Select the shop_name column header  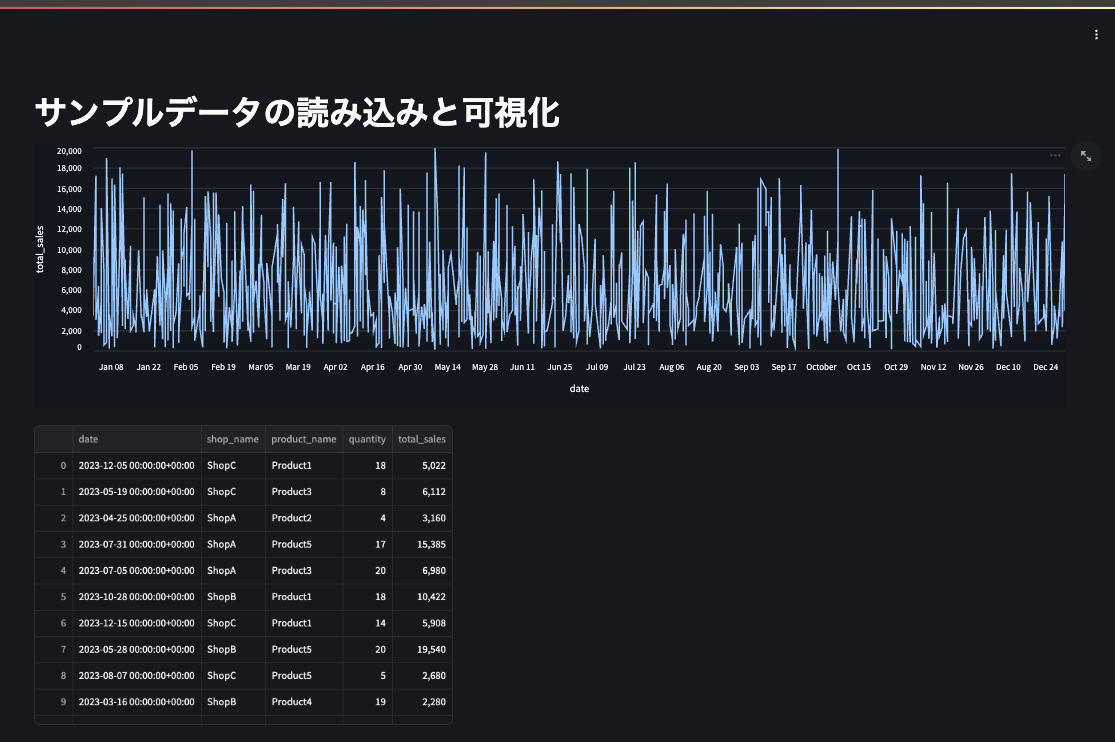pos(232,439)
